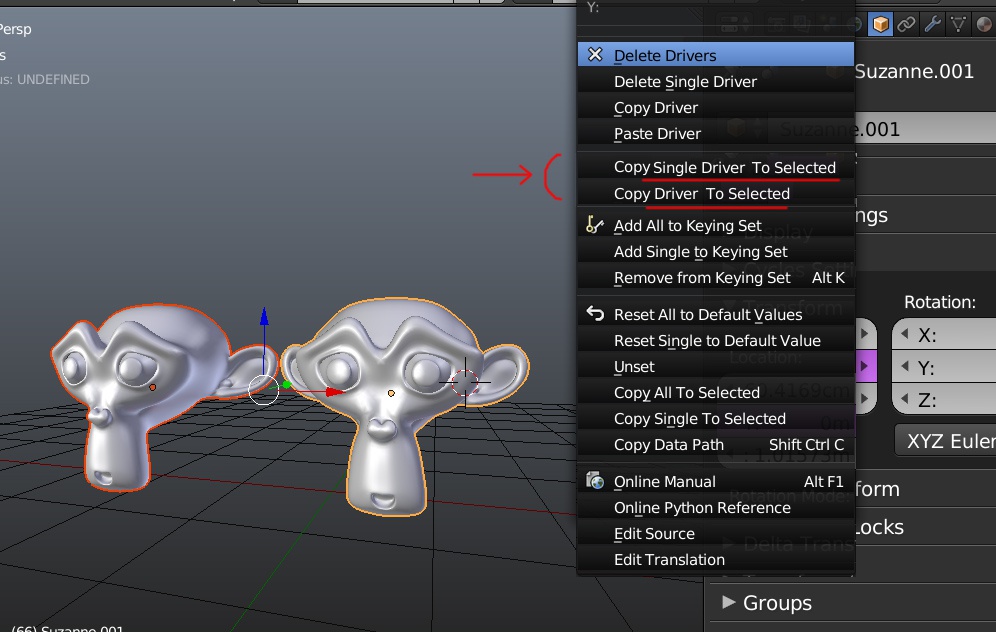The image size is (996, 632).
Task: Choose Edit Source
Action: 716,534
